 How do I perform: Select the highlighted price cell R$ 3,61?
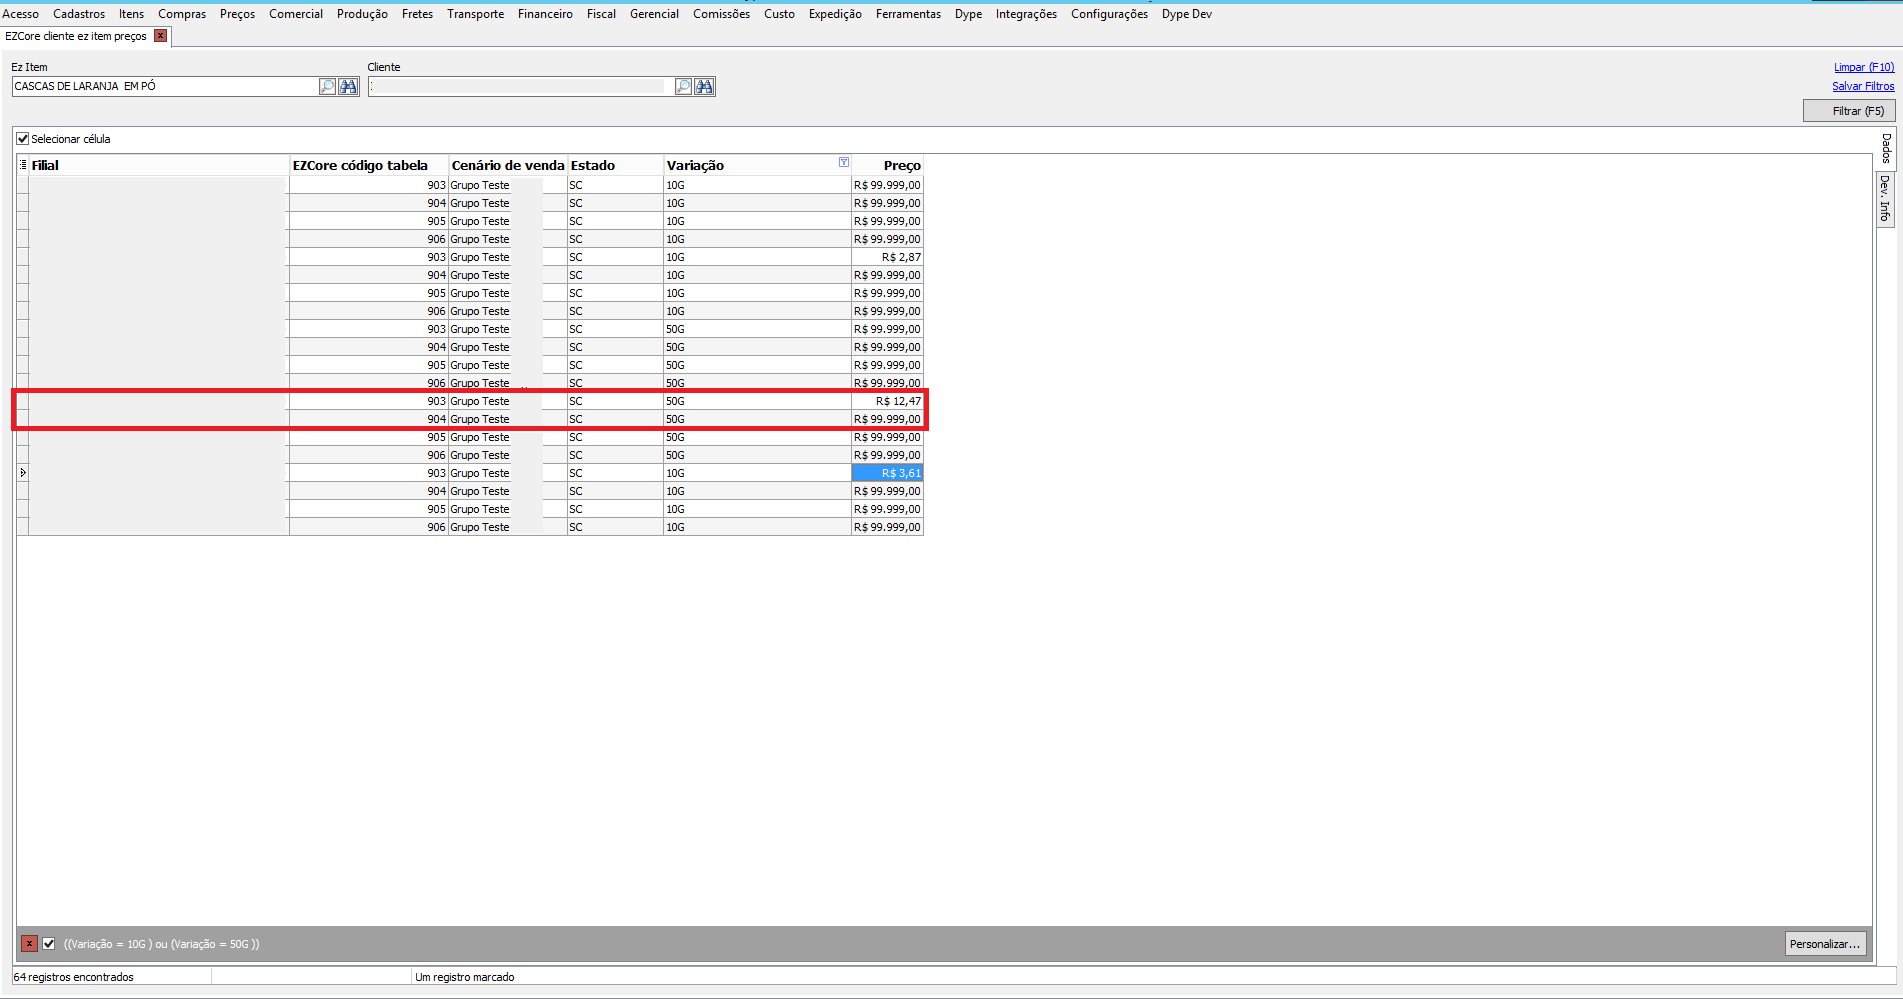(x=887, y=473)
